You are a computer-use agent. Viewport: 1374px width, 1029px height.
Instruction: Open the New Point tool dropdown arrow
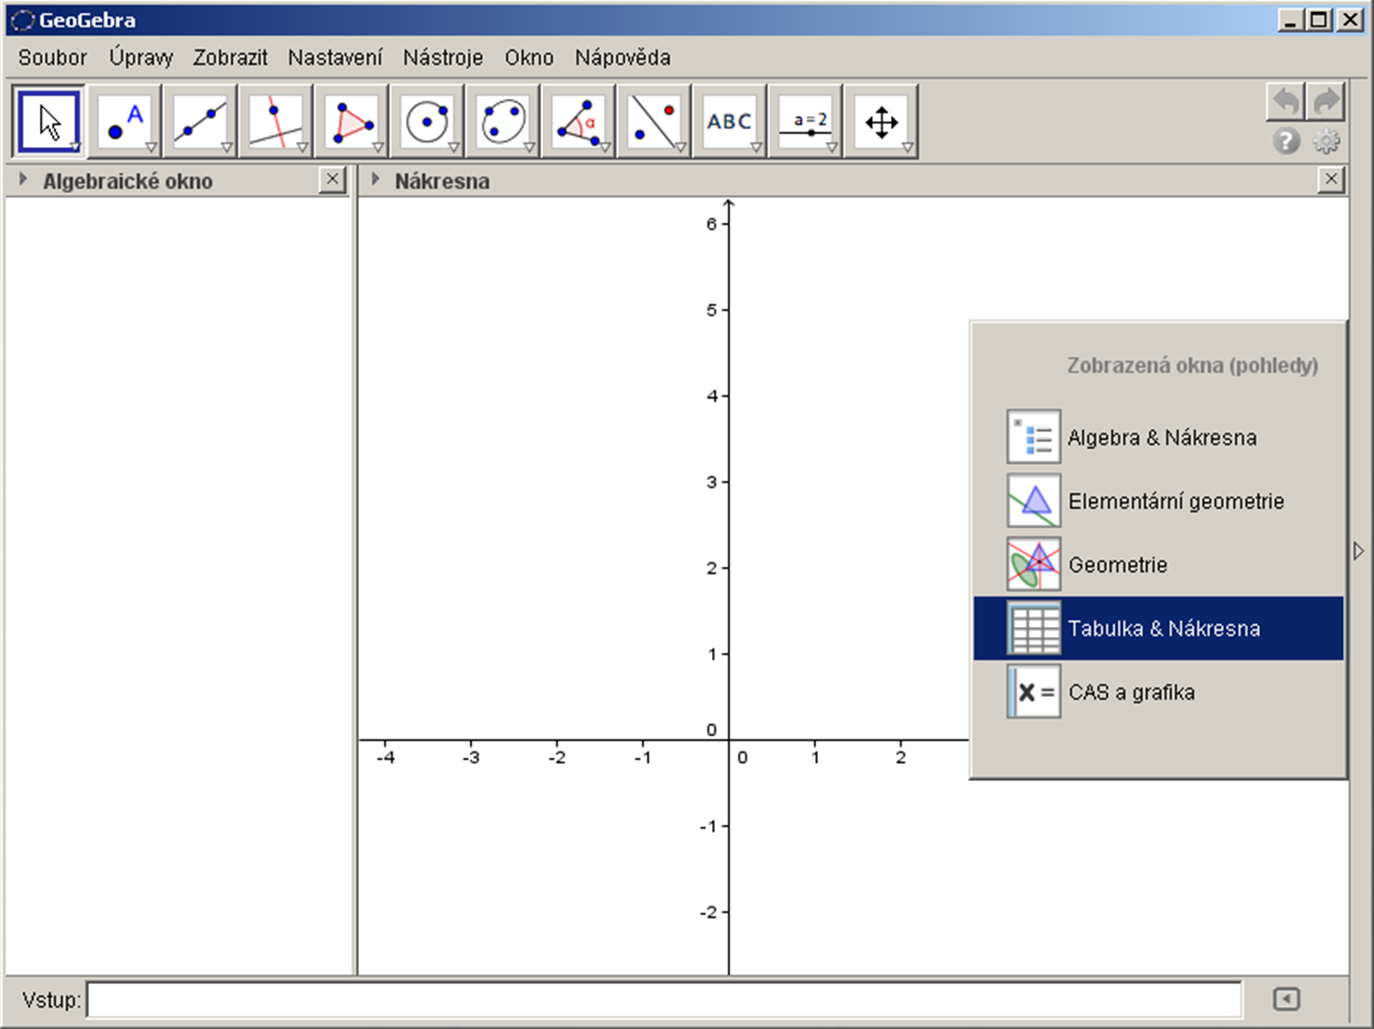coord(151,147)
